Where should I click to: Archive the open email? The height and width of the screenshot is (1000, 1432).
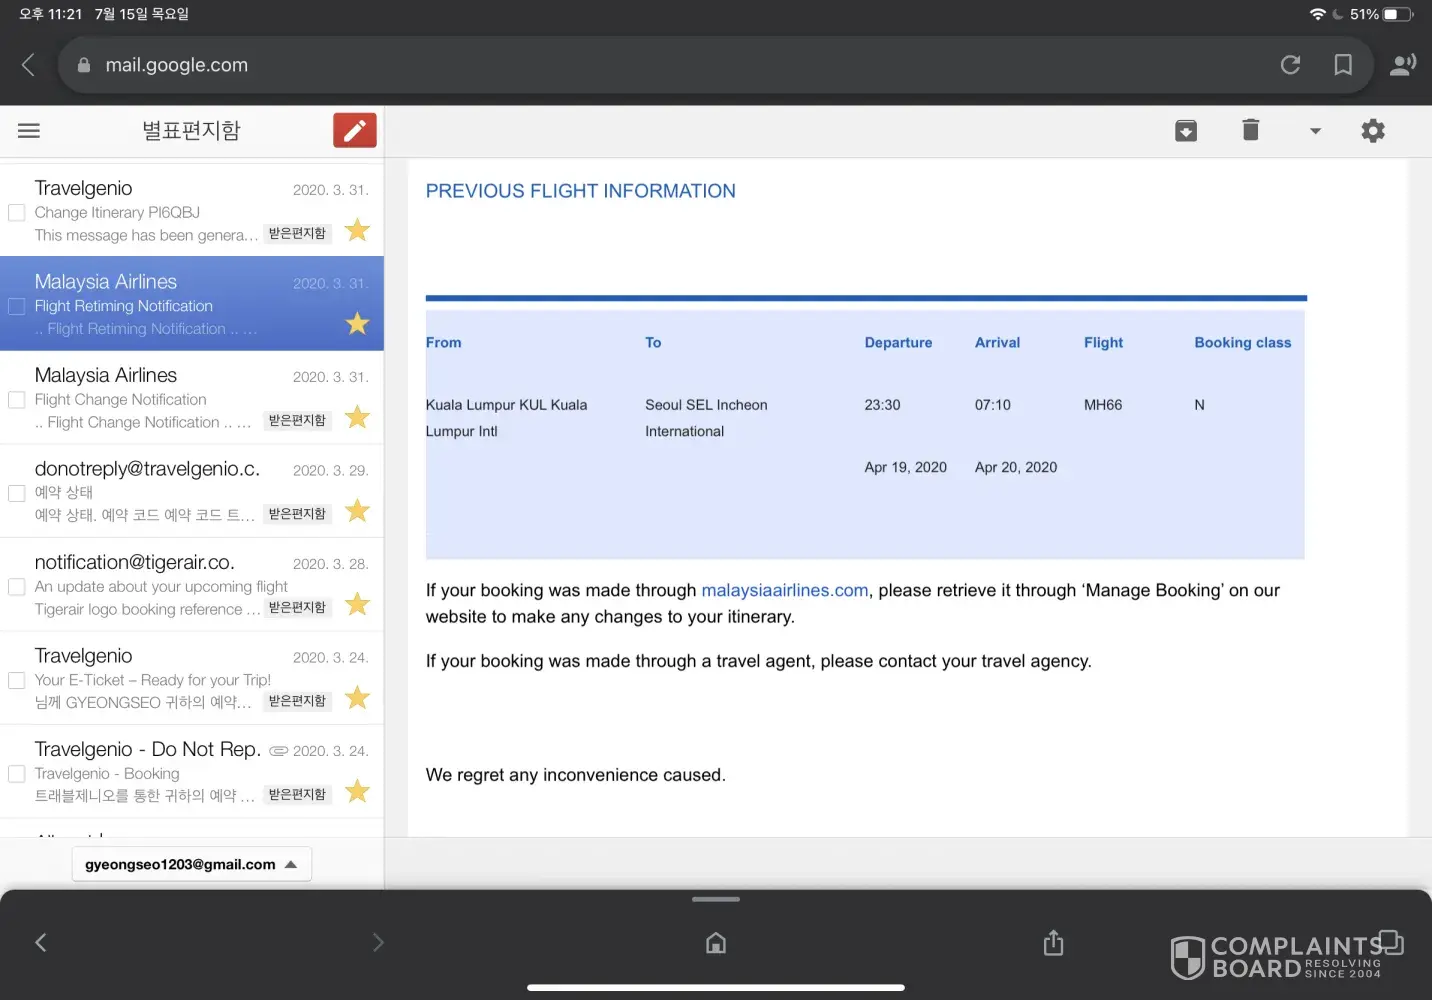[1186, 130]
